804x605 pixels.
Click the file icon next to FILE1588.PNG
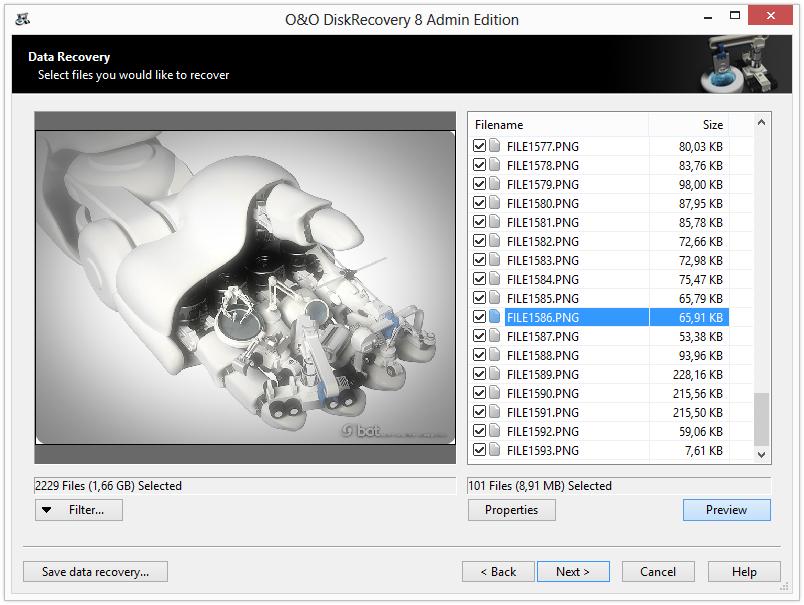click(495, 354)
